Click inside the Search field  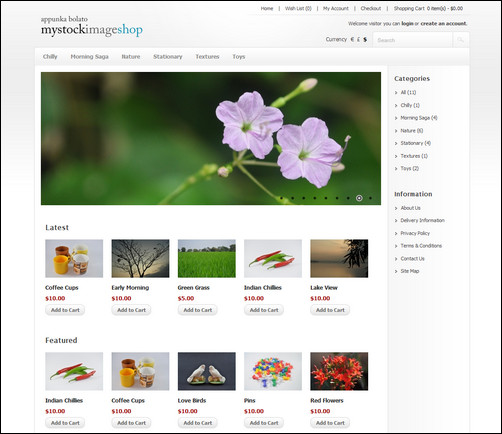[413, 40]
